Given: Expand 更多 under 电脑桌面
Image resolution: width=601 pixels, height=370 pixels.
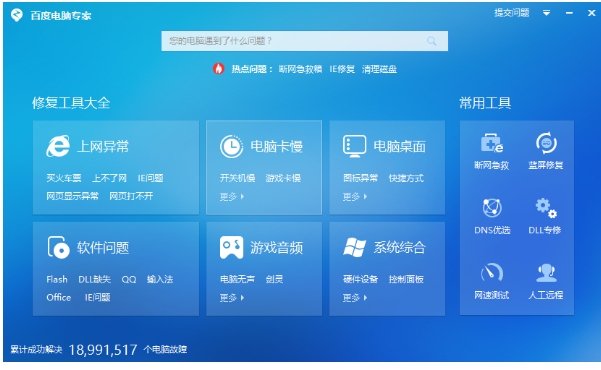Looking at the screenshot, I should [355, 197].
